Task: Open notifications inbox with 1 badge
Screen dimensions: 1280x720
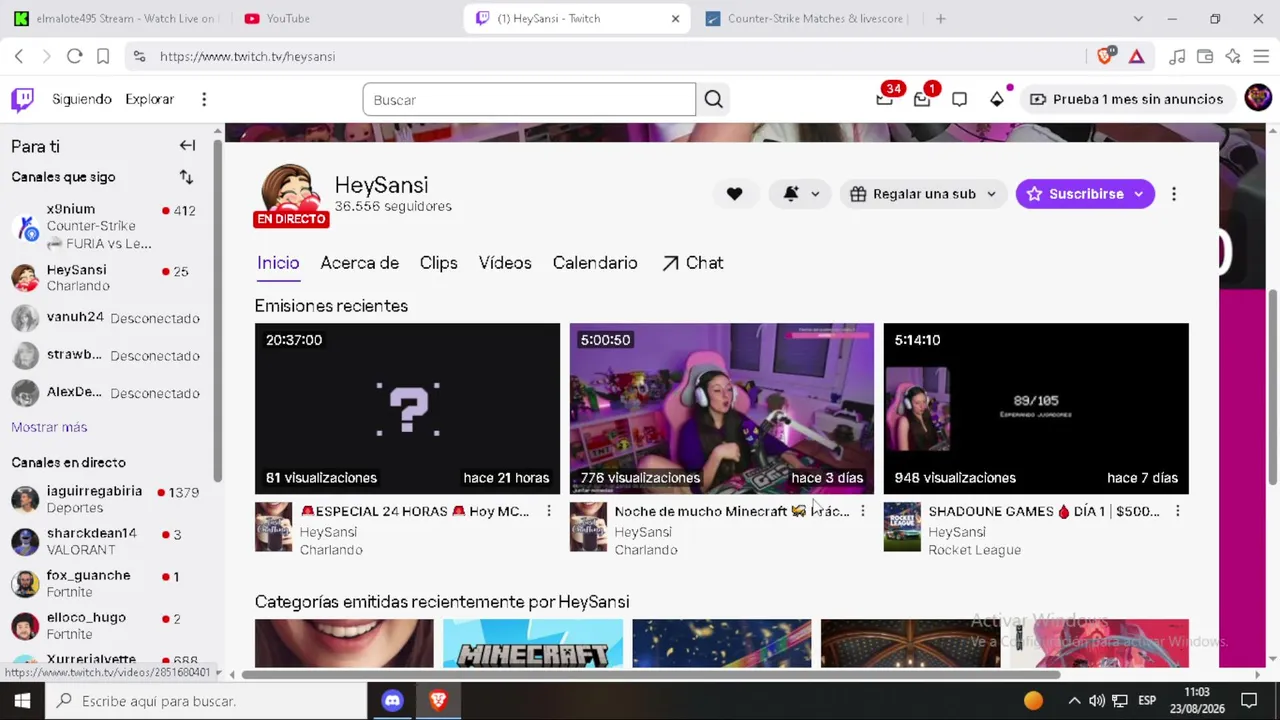Action: [922, 99]
